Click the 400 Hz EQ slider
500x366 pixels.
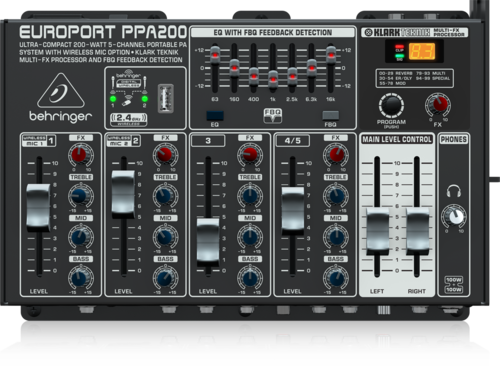click(x=254, y=76)
